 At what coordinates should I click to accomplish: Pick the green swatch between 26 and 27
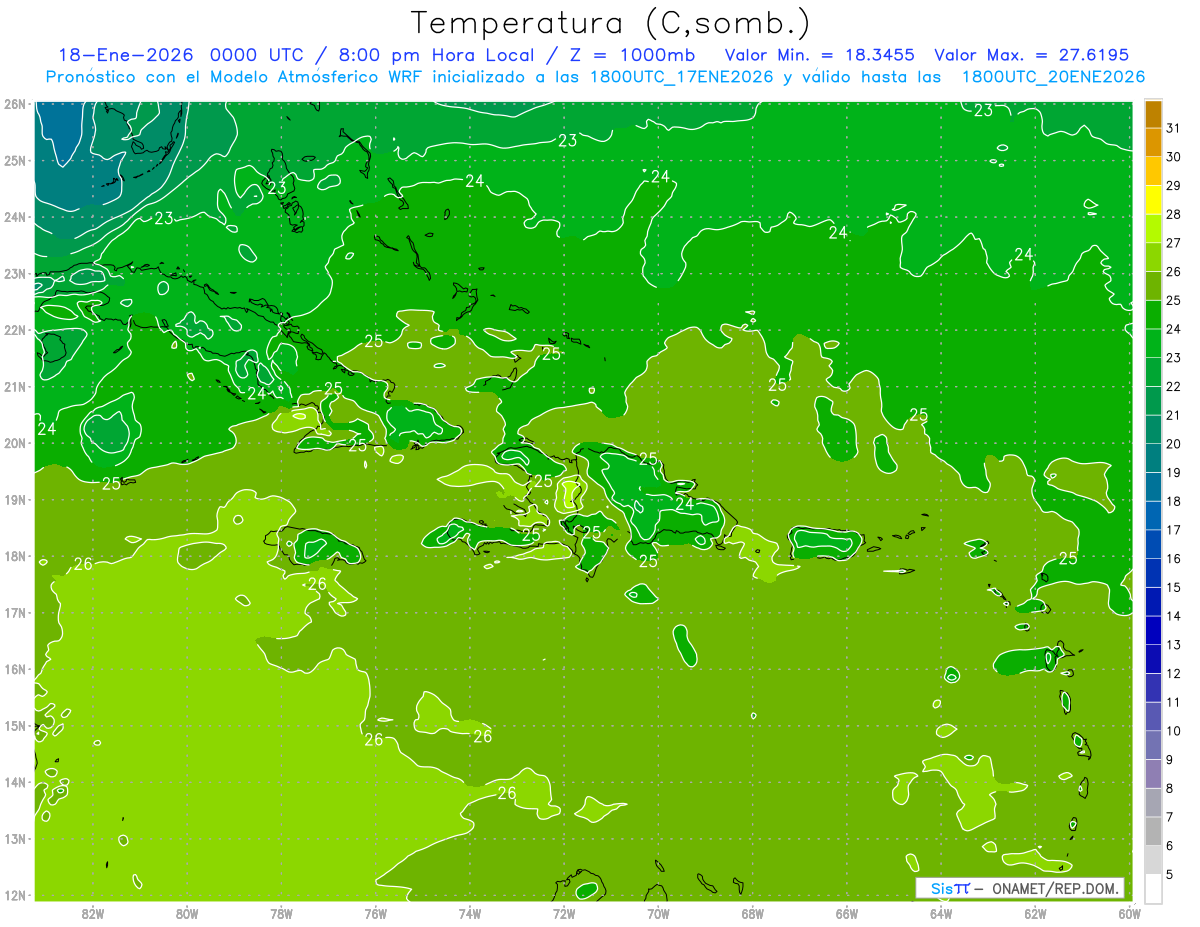(x=1153, y=257)
